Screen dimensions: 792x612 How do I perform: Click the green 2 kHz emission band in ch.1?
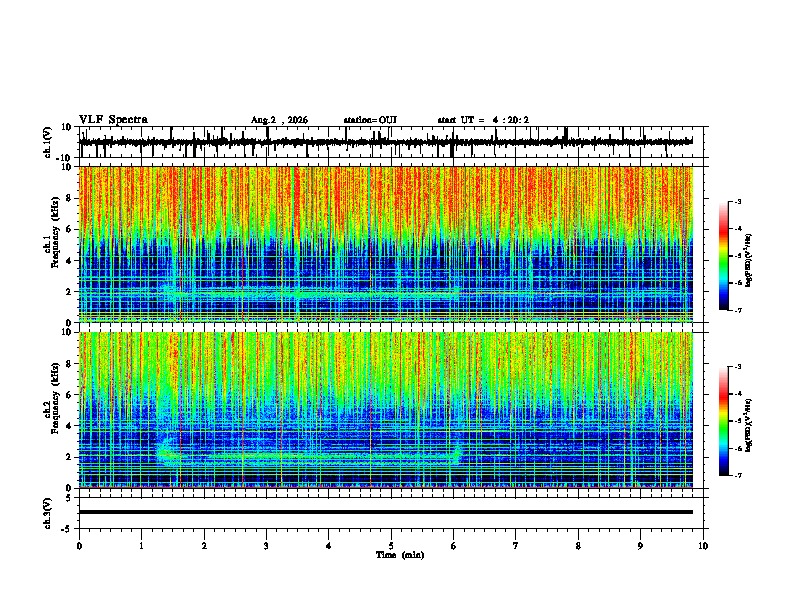tap(313, 293)
